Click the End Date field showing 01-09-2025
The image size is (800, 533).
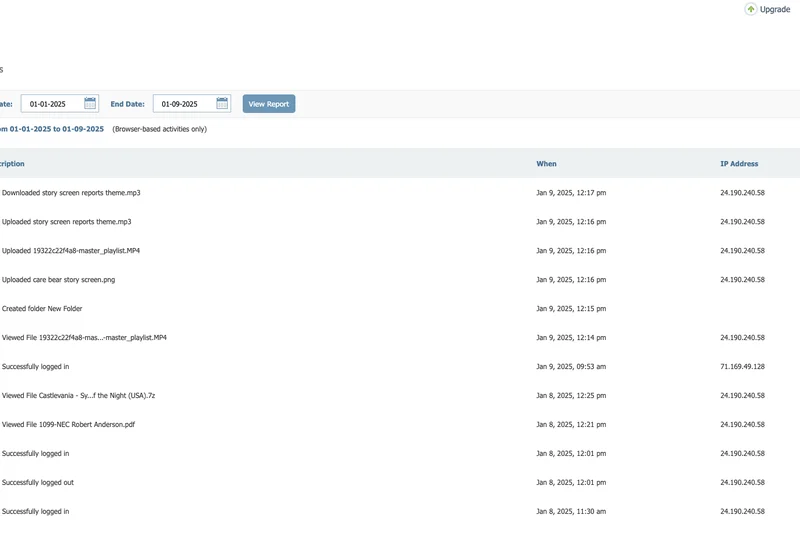click(181, 104)
